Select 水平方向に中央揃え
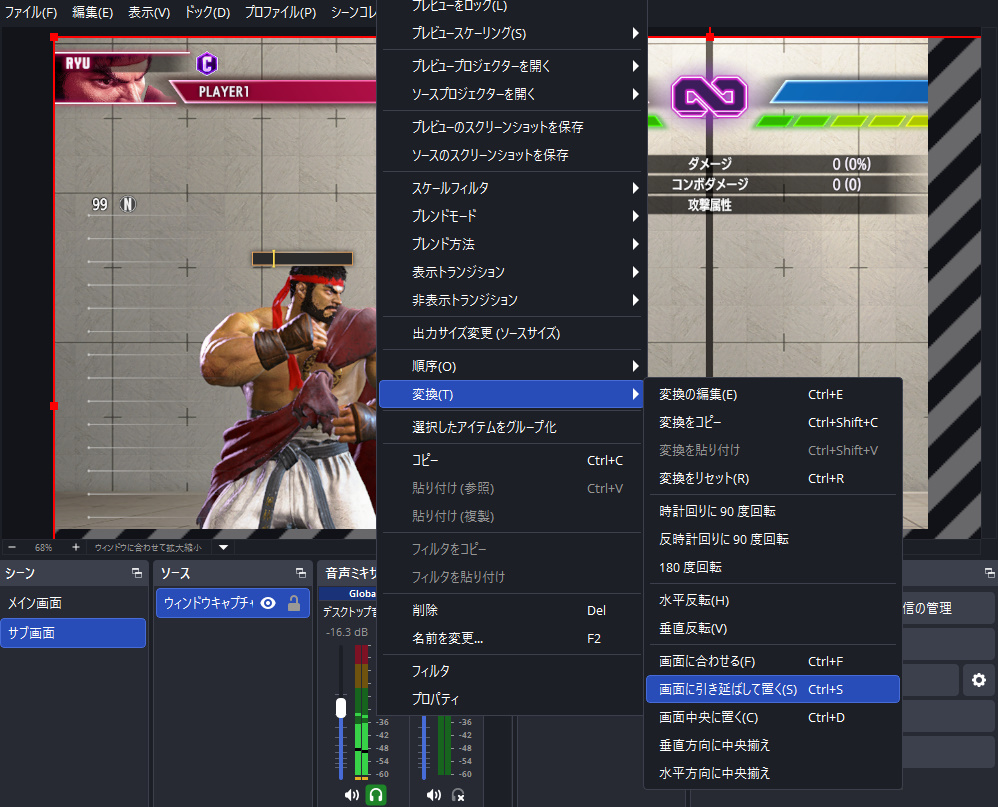Viewport: 998px width, 807px height. [x=773, y=773]
